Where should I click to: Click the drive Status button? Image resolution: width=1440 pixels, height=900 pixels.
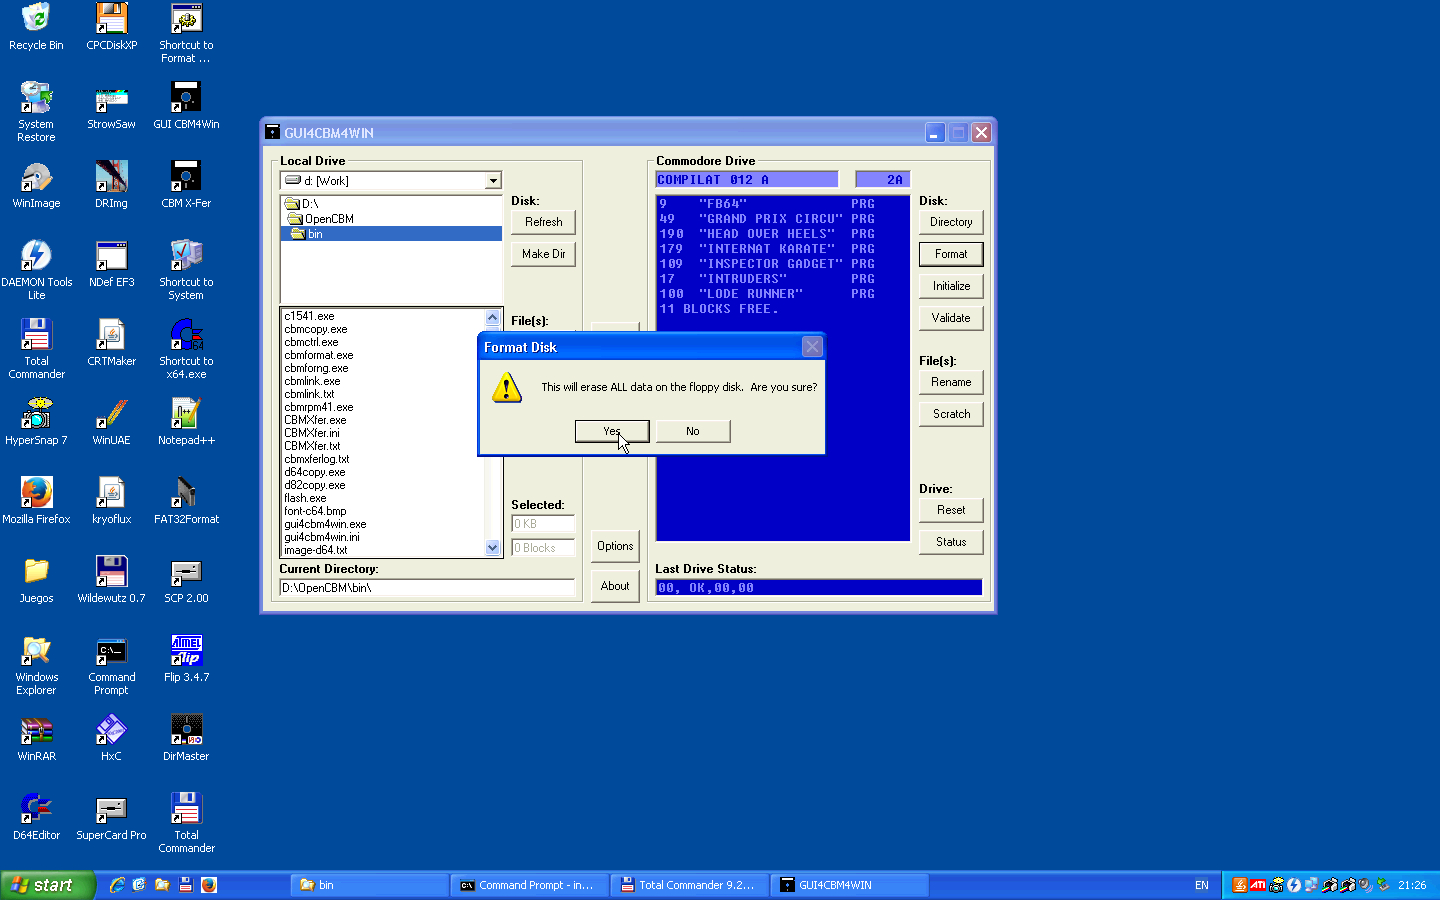[x=951, y=542]
